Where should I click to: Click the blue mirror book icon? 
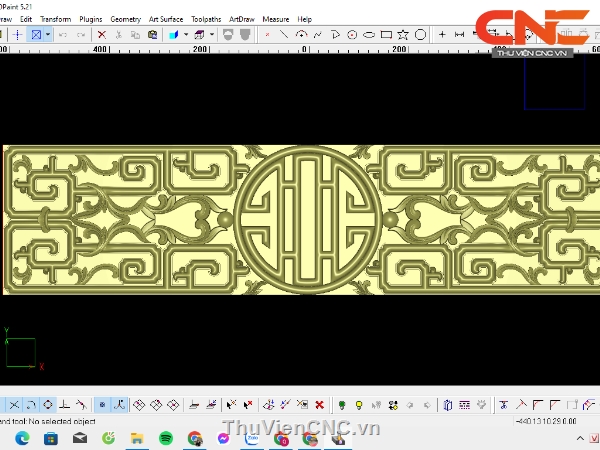click(448, 405)
